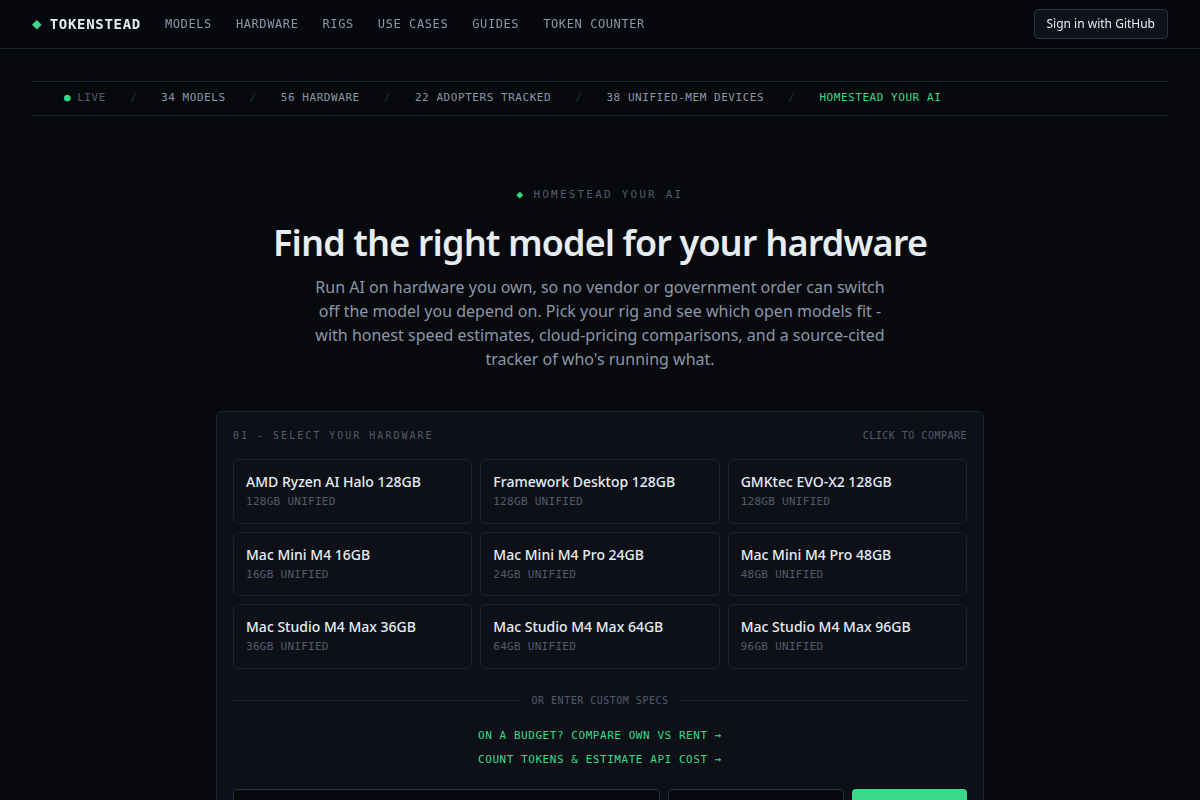
Task: Click the LIVE status indicator
Action: [x=85, y=98]
